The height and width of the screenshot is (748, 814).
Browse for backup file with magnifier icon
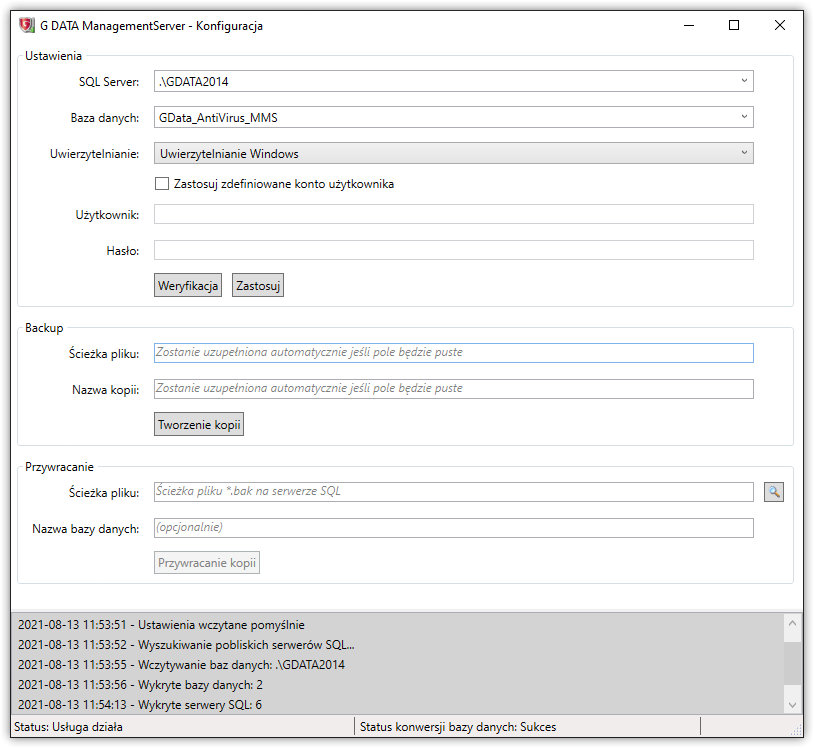(774, 492)
